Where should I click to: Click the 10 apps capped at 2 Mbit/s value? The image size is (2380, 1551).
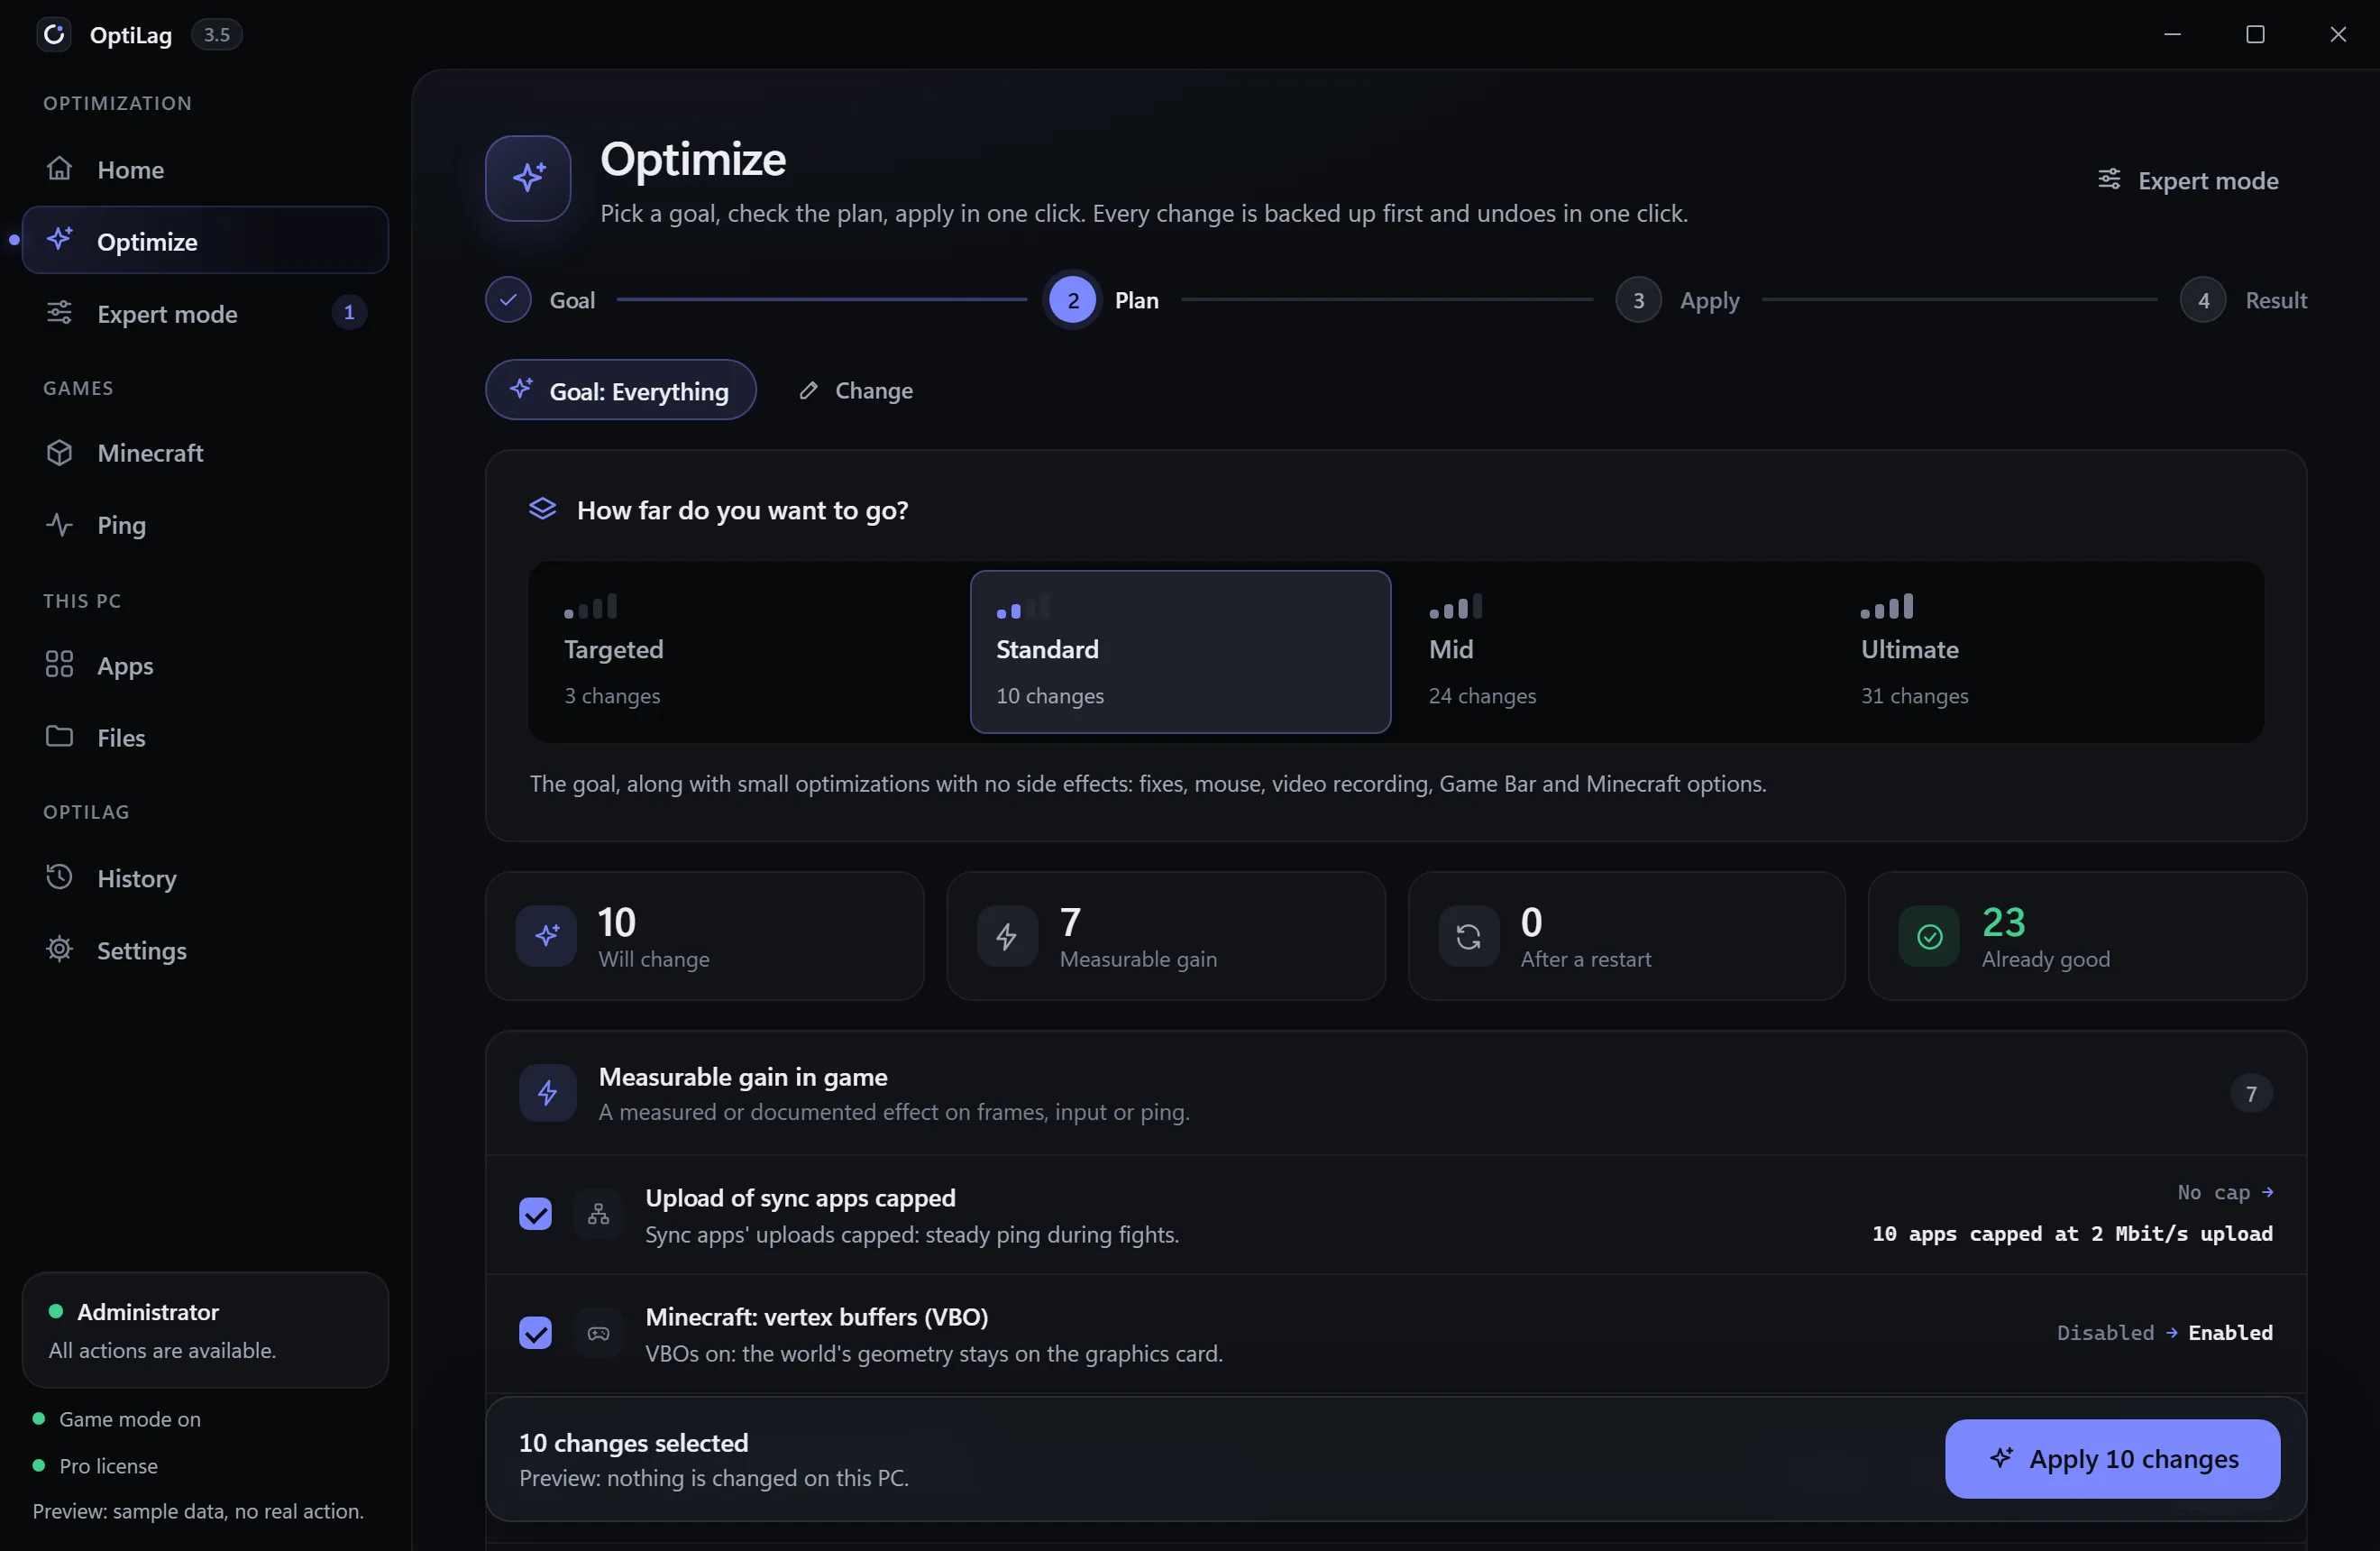click(2072, 1234)
